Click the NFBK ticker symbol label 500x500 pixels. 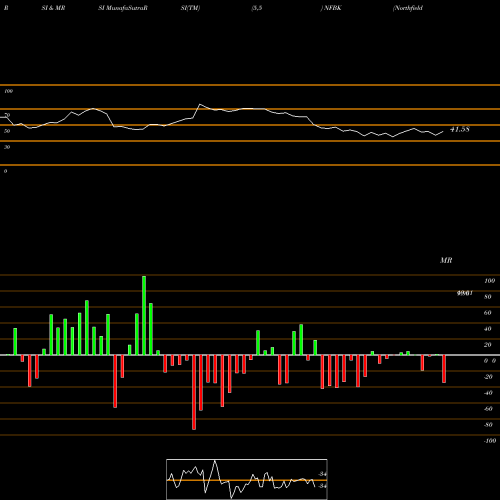point(332,8)
